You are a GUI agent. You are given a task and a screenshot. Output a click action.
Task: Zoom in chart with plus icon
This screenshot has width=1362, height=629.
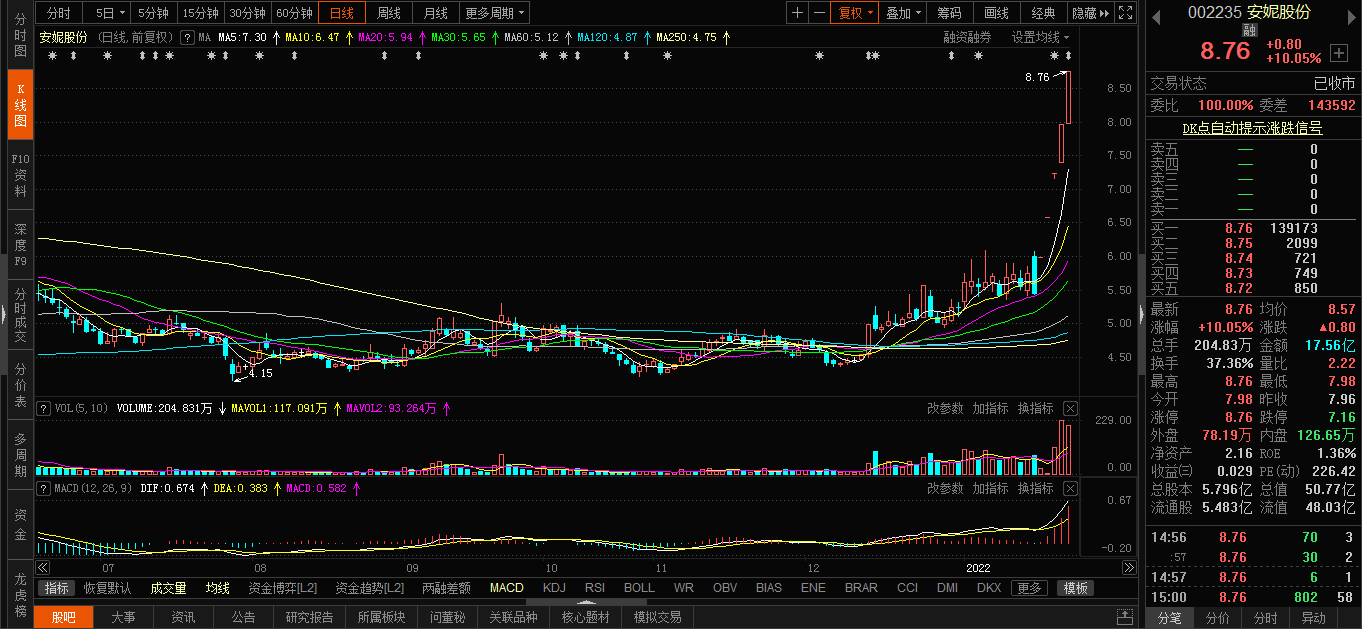tap(797, 13)
